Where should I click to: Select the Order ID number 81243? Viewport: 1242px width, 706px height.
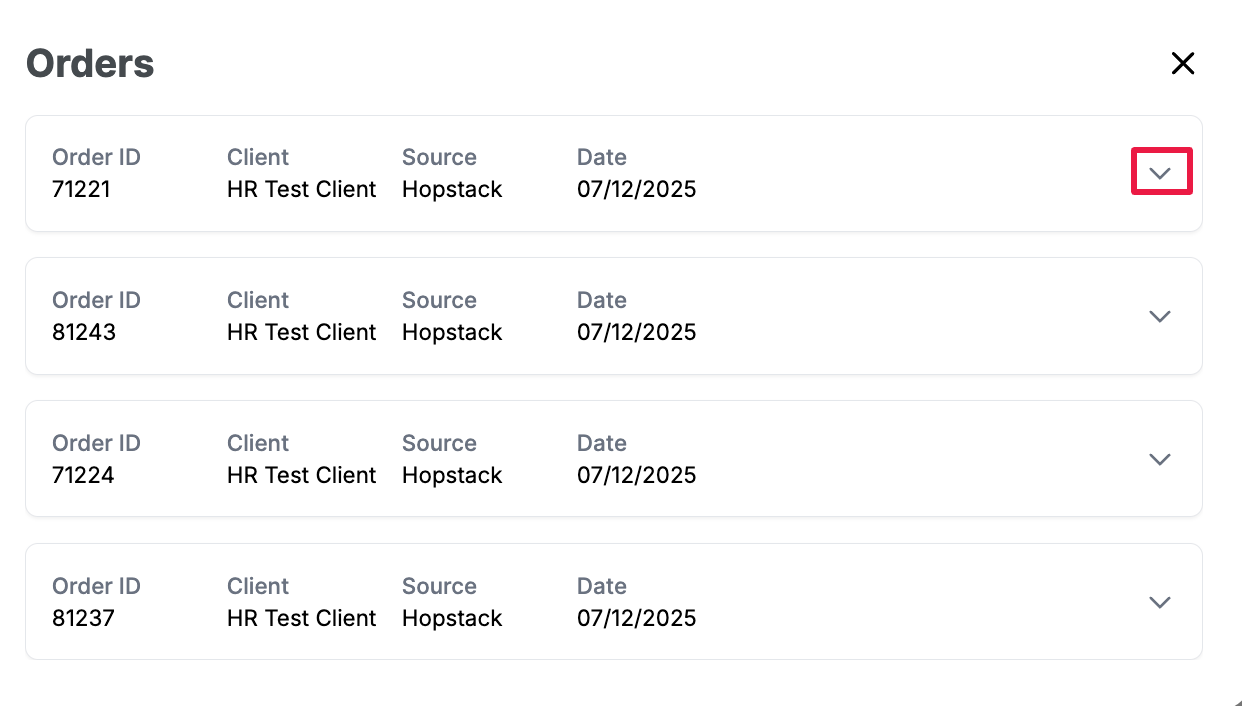click(84, 332)
